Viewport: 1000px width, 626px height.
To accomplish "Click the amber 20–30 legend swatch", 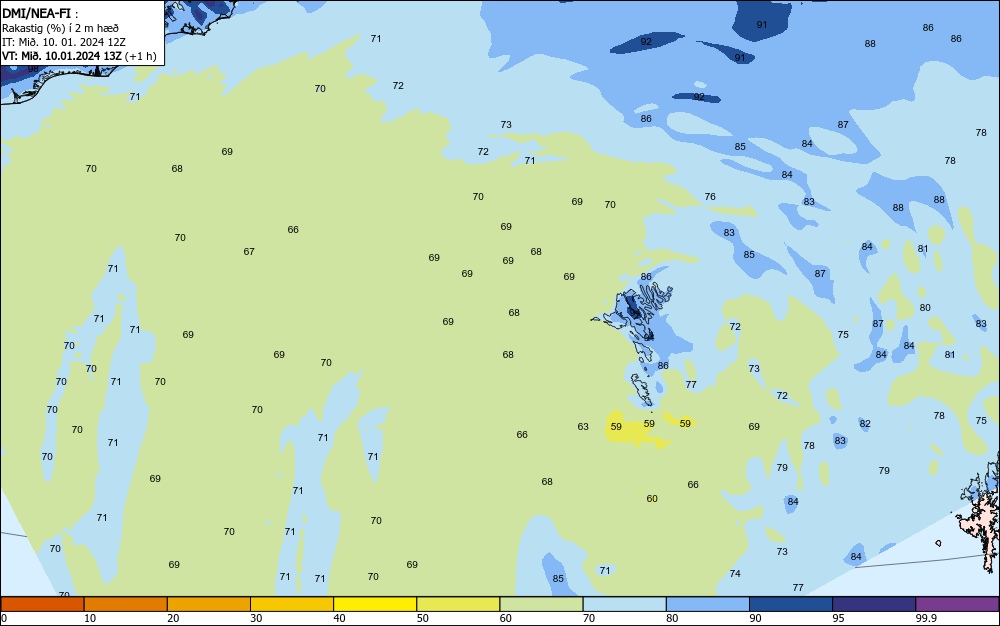I will coord(209,604).
